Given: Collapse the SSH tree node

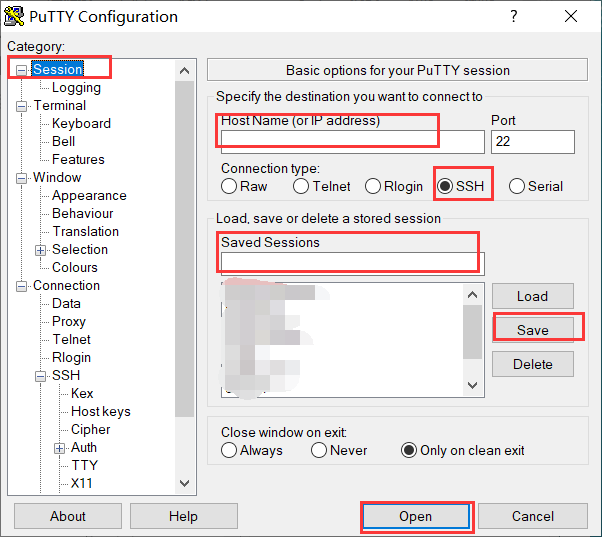Looking at the screenshot, I should pyautogui.click(x=40, y=376).
